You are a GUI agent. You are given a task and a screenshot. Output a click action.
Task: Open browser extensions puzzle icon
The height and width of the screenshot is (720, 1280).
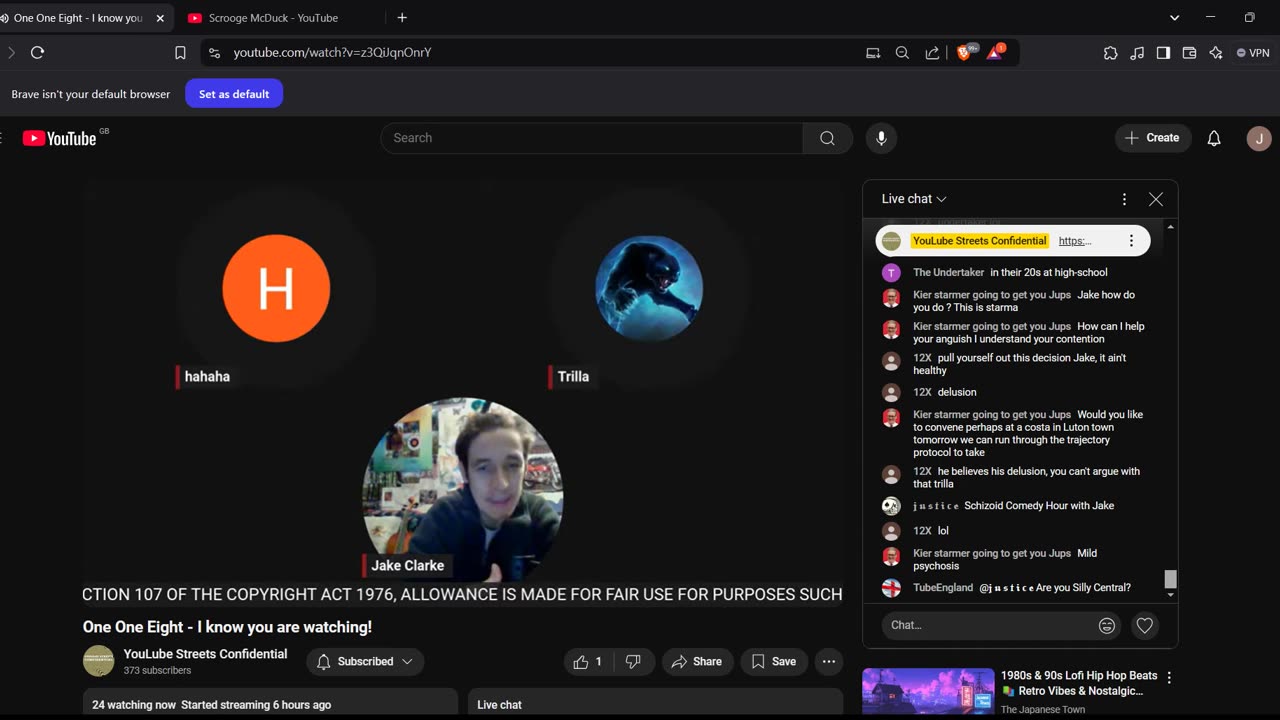1110,53
